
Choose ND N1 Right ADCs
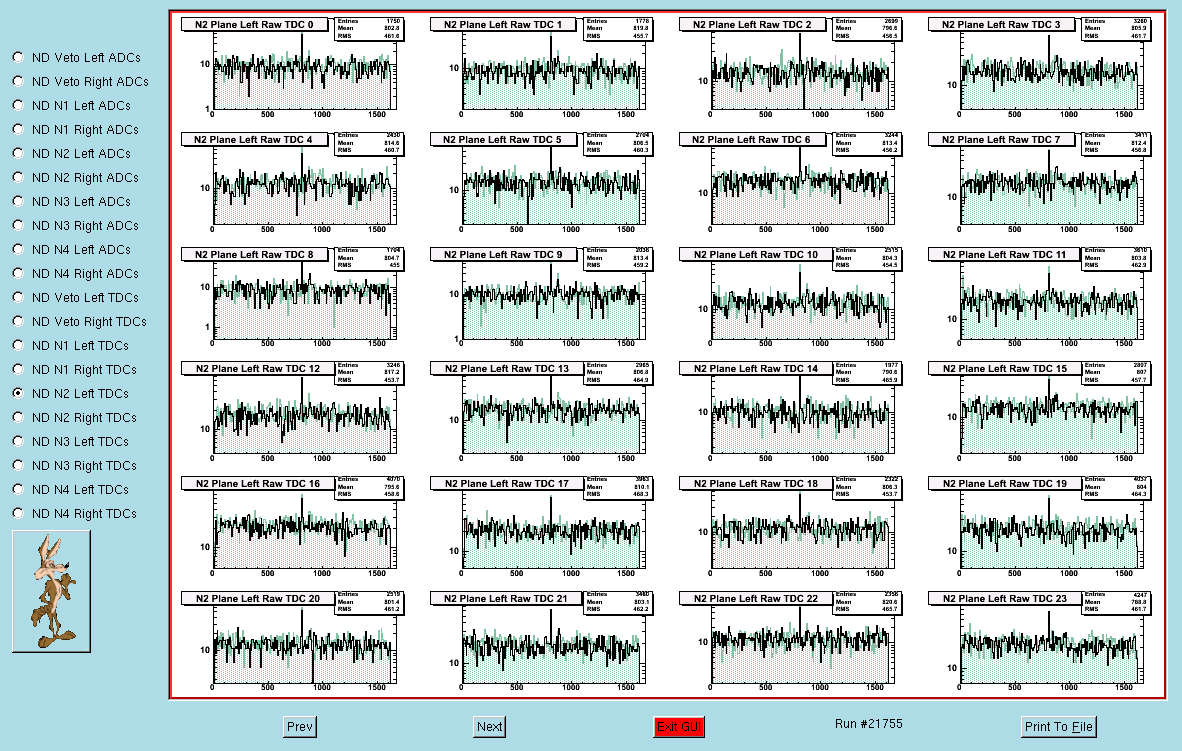click(18, 130)
